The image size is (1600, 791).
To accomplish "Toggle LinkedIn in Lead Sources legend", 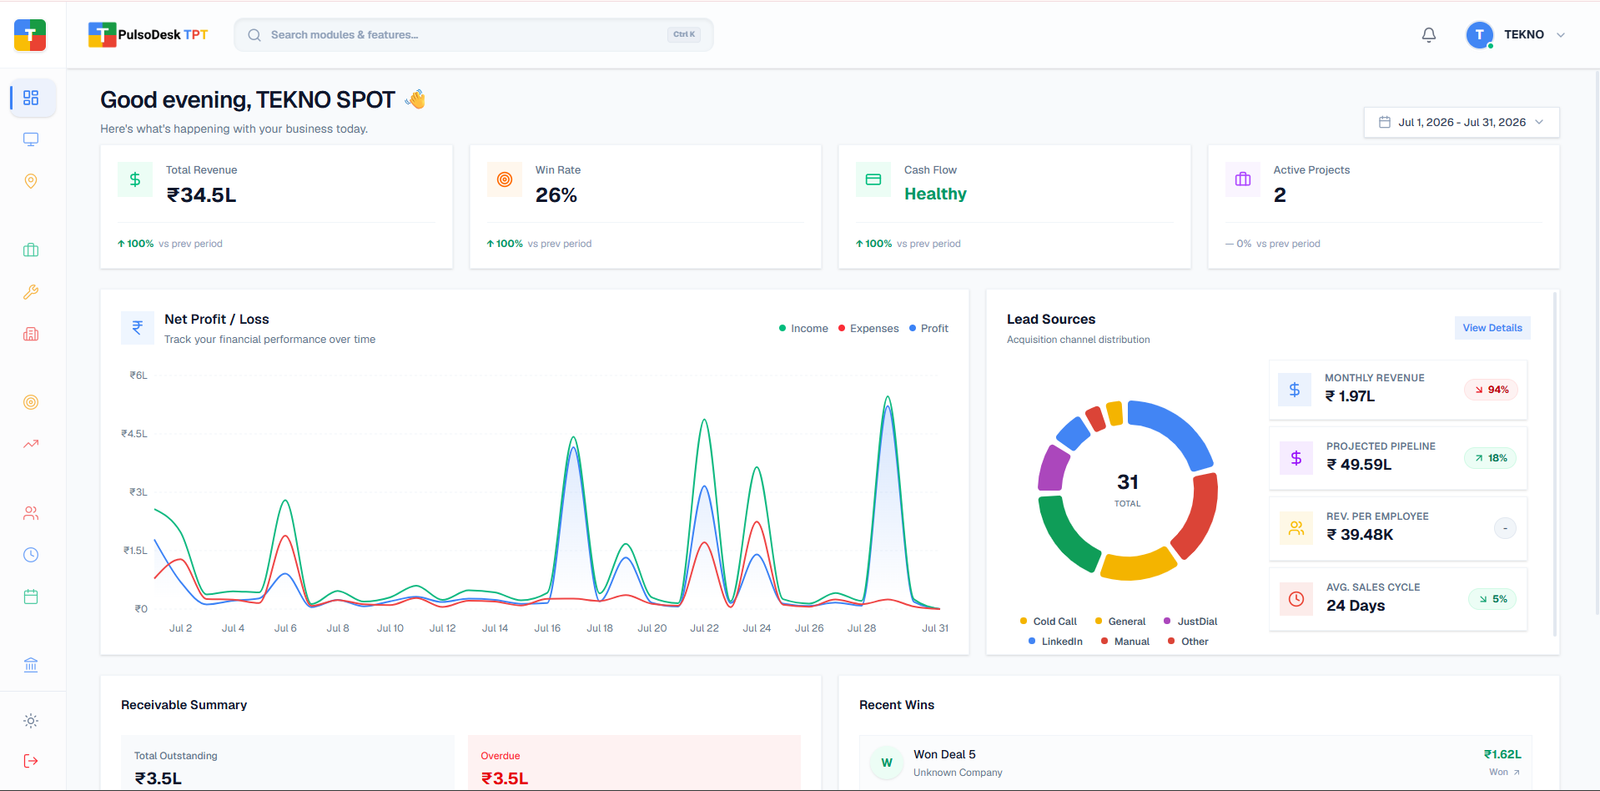I will coord(1055,641).
